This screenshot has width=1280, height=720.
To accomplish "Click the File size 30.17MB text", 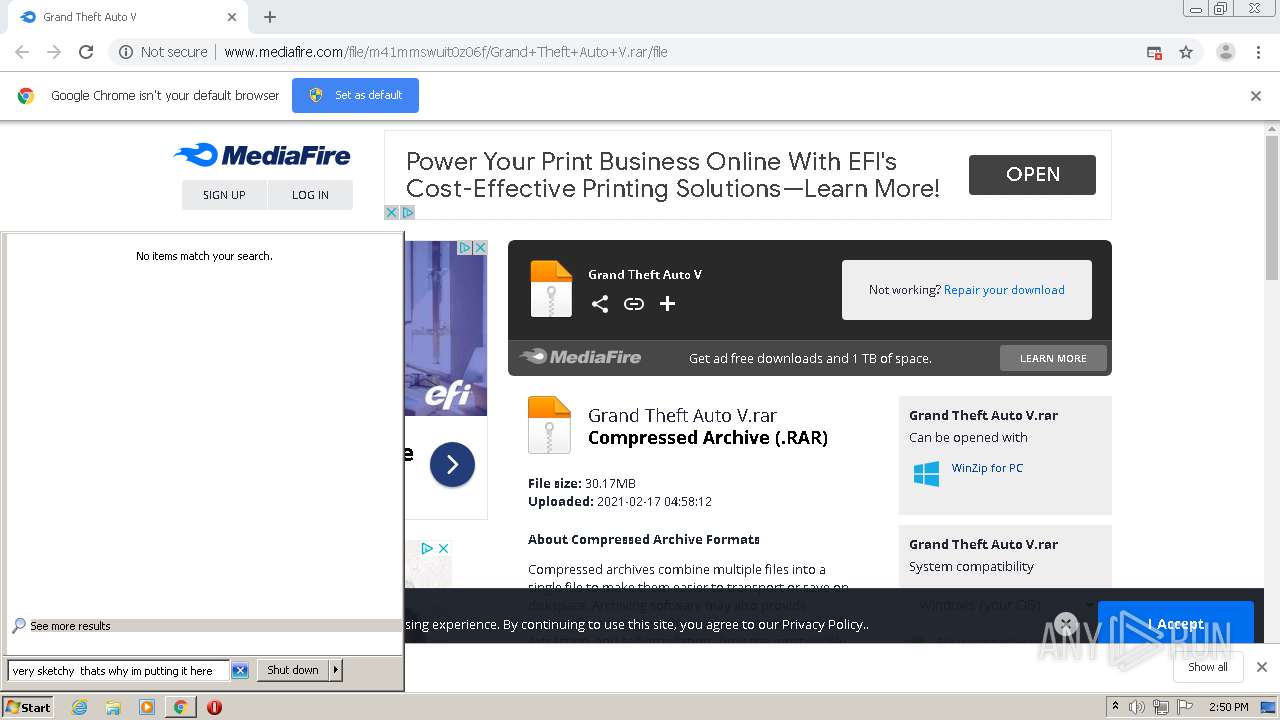I will click(582, 484).
